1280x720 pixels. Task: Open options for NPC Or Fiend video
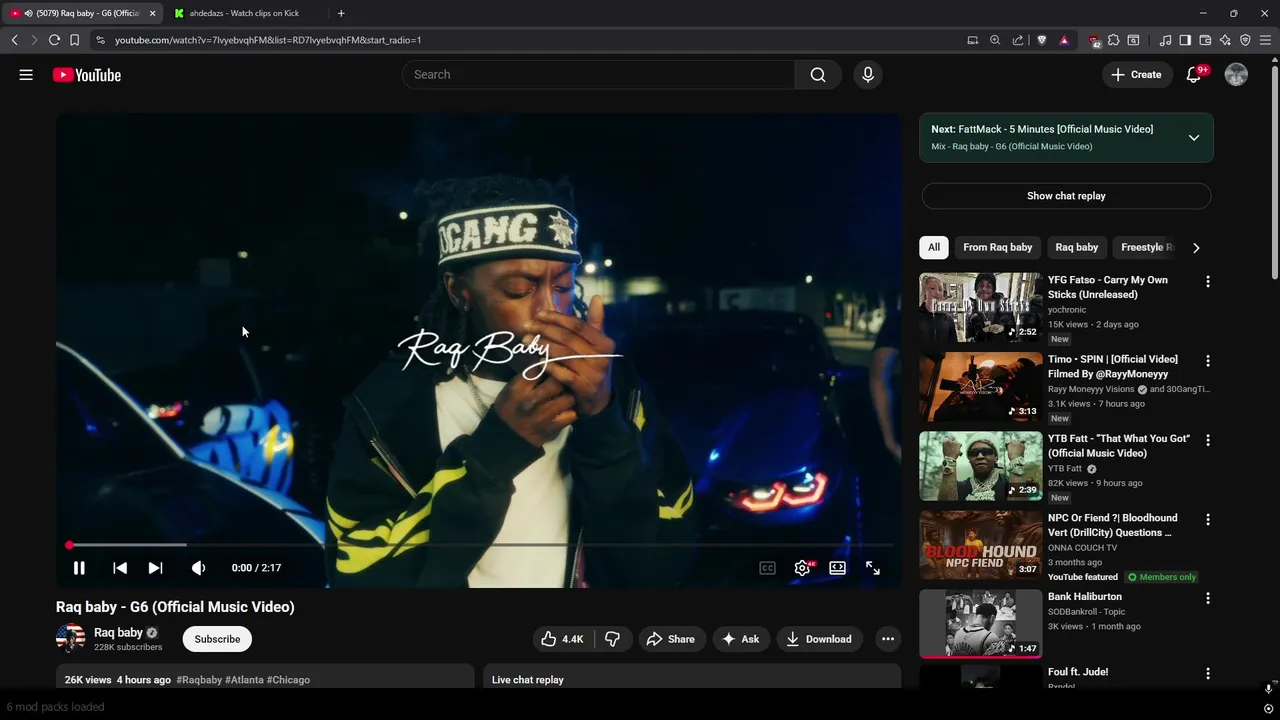pyautogui.click(x=1207, y=520)
